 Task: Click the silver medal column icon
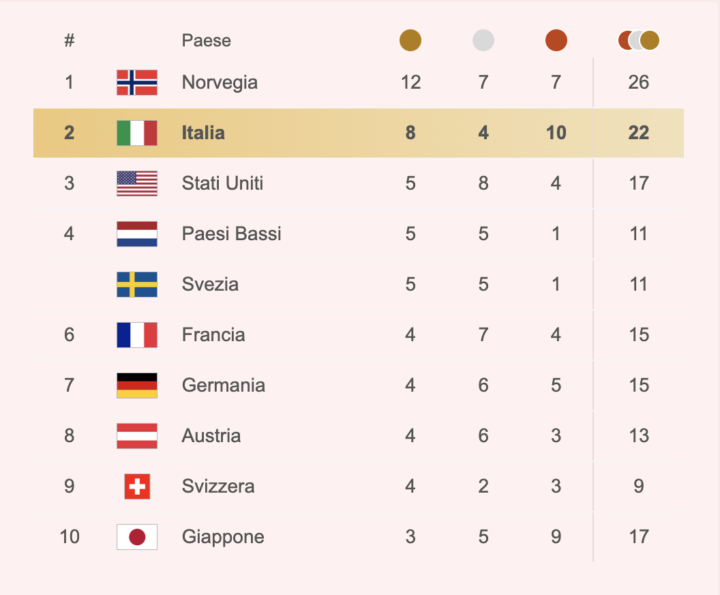point(483,41)
